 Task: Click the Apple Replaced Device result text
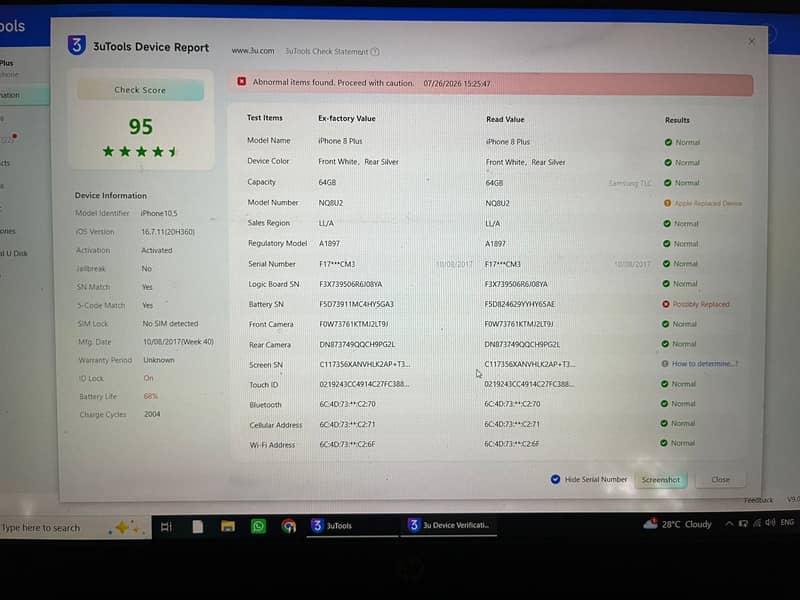[708, 203]
